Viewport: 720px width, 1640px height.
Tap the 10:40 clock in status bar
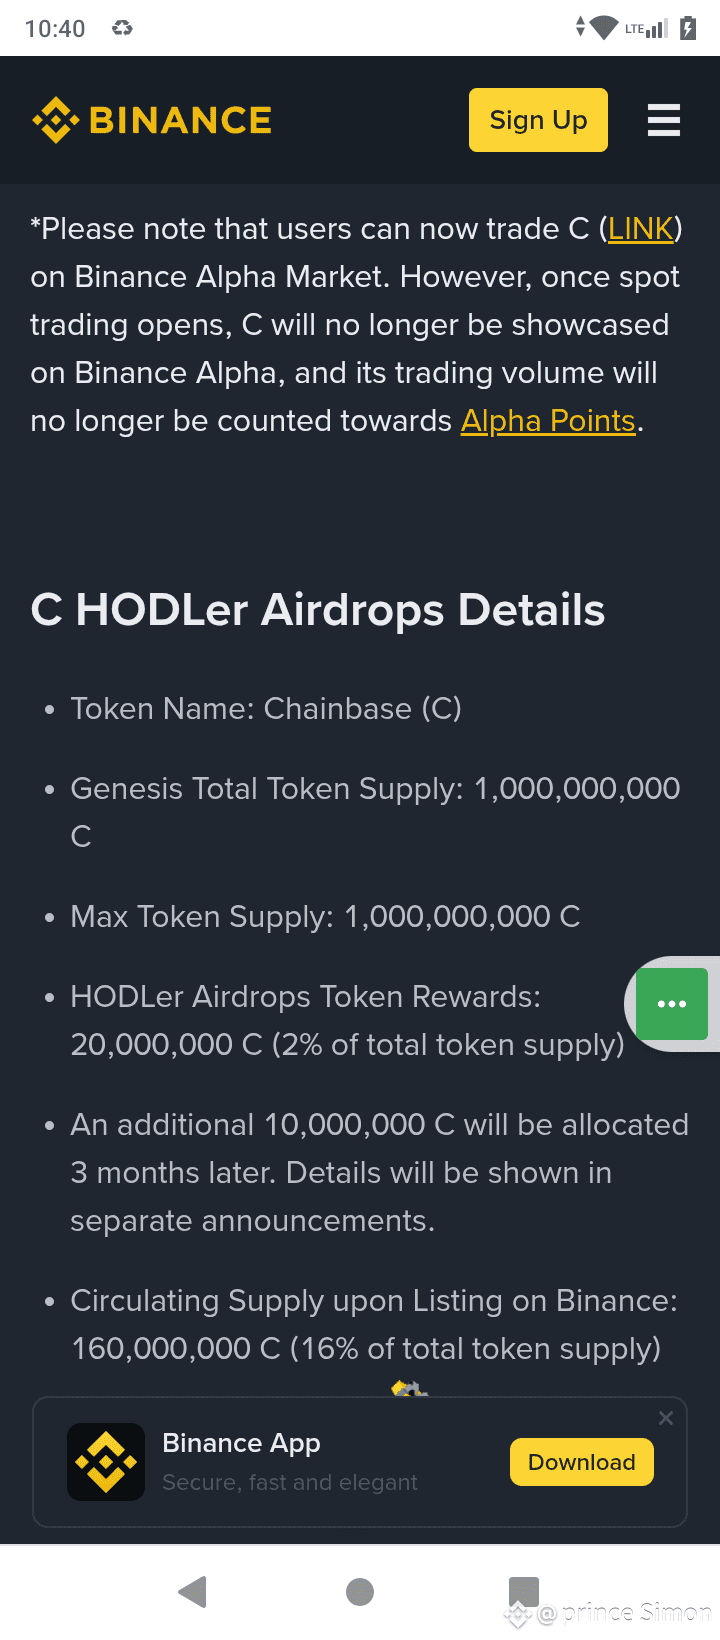click(55, 28)
